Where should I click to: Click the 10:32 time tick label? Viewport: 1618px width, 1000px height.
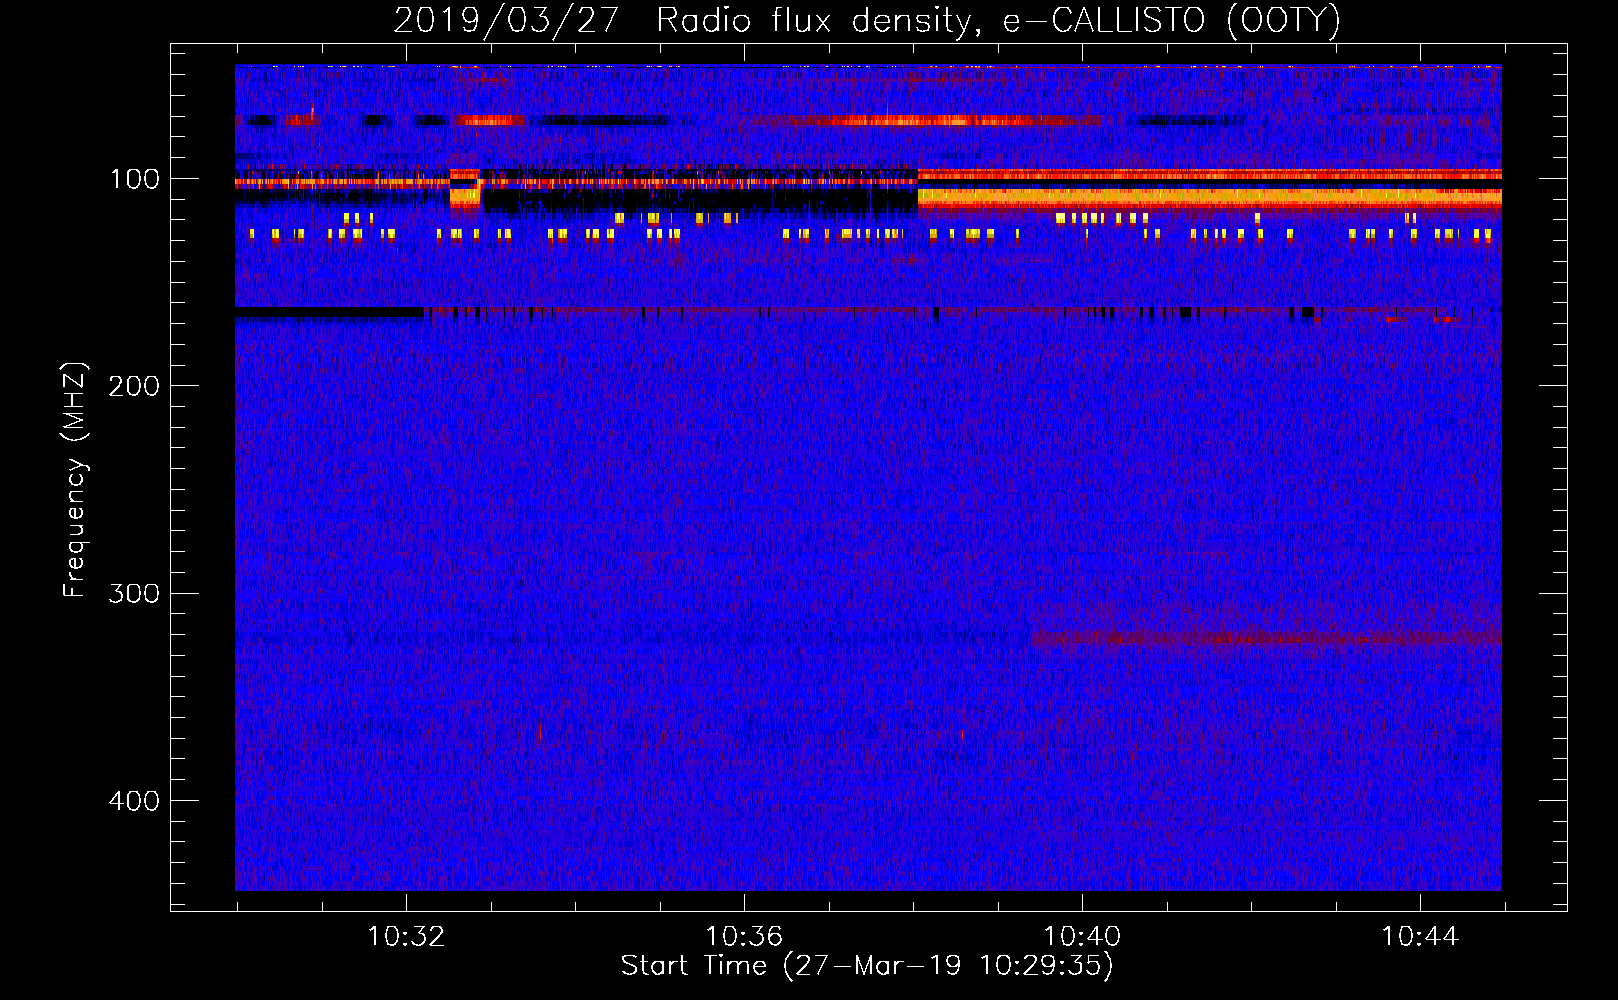406,937
